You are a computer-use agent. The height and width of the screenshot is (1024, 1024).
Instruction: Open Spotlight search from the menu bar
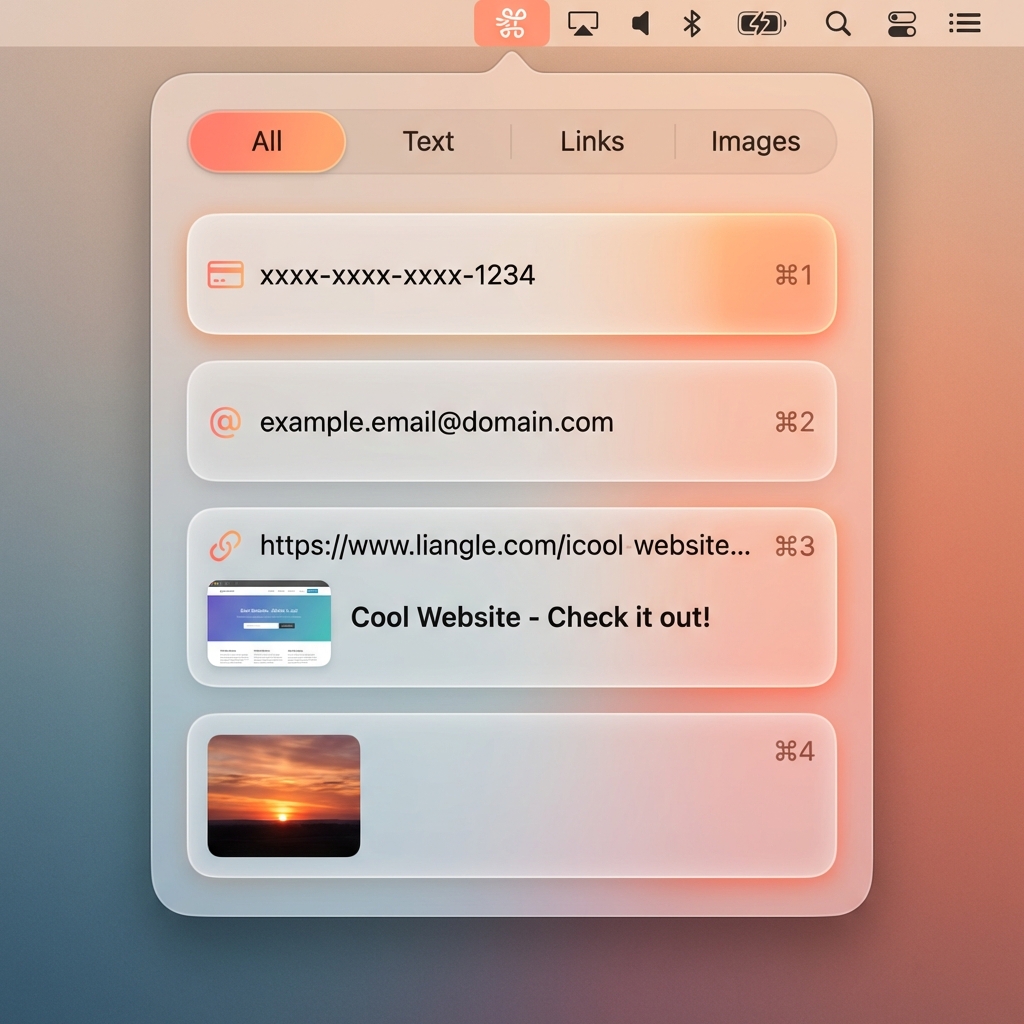(x=838, y=23)
